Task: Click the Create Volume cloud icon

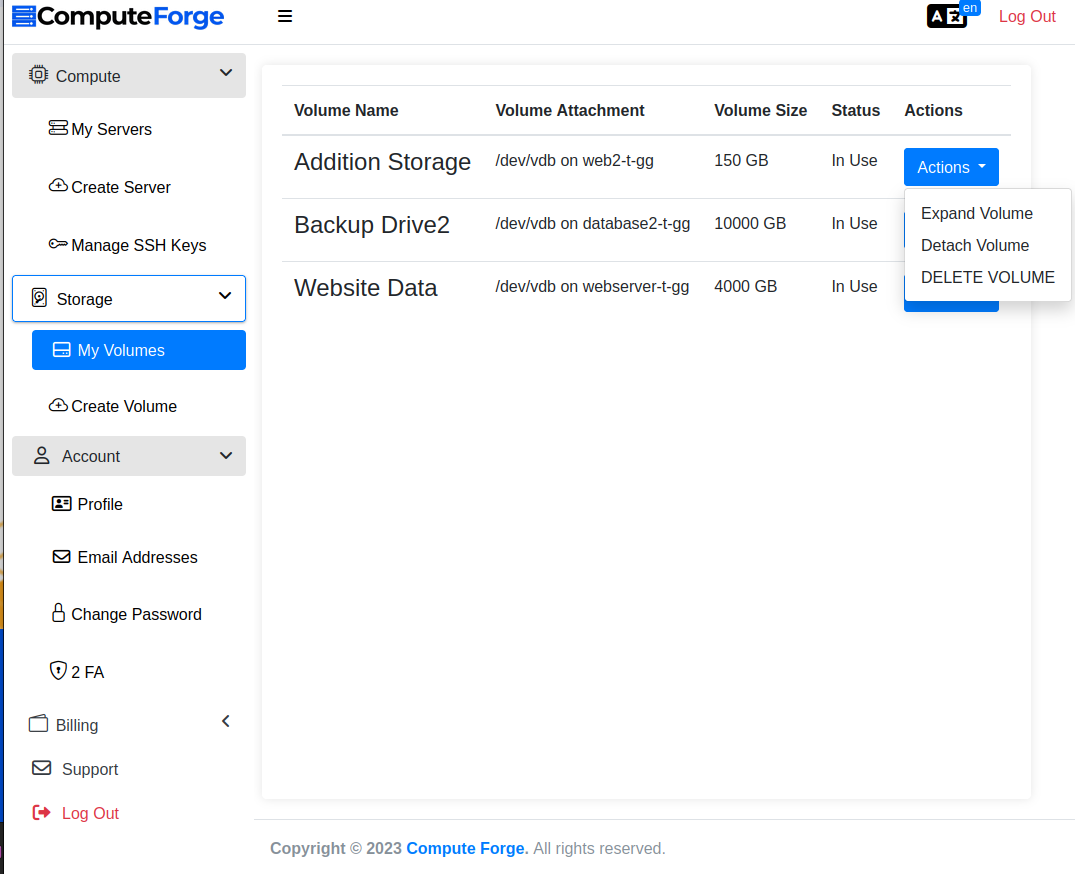Action: (58, 405)
